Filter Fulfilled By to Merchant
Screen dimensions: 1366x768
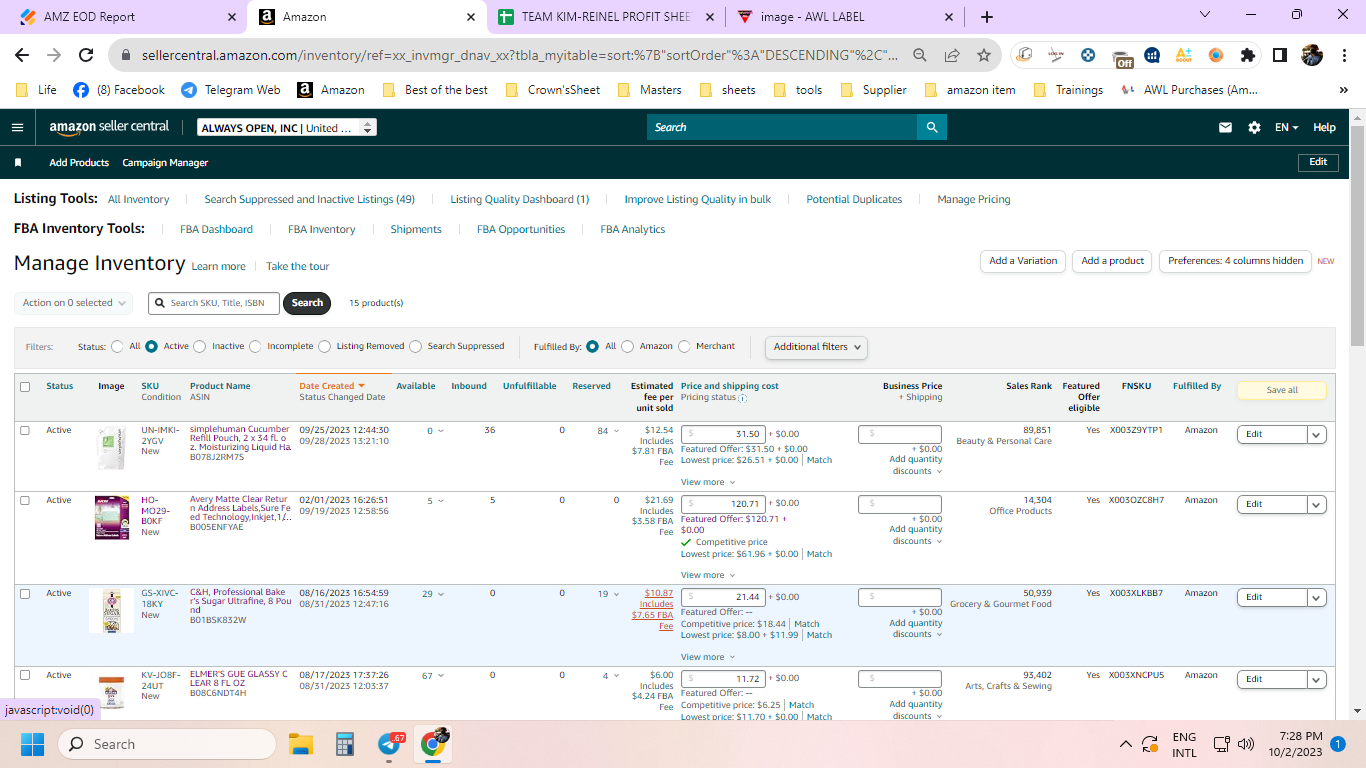(685, 347)
